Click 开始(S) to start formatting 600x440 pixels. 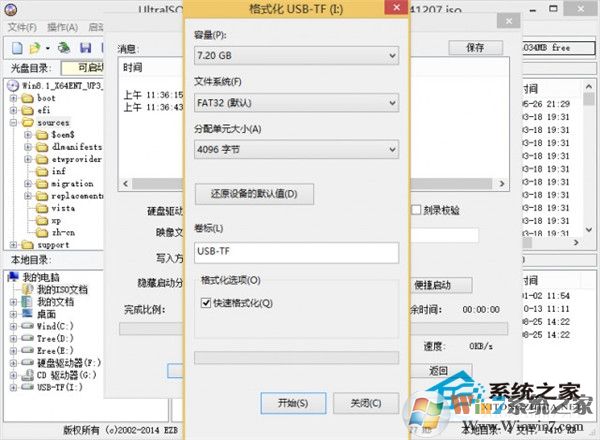coord(293,403)
